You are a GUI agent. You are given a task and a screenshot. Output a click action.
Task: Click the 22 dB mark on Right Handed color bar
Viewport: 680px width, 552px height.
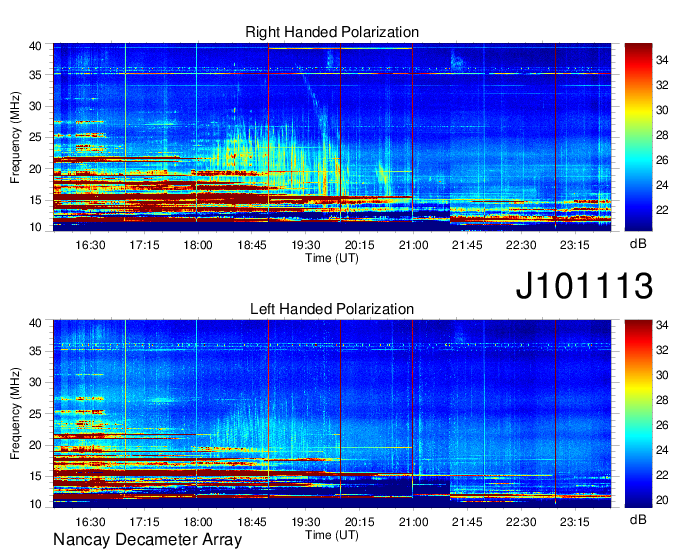coord(662,210)
